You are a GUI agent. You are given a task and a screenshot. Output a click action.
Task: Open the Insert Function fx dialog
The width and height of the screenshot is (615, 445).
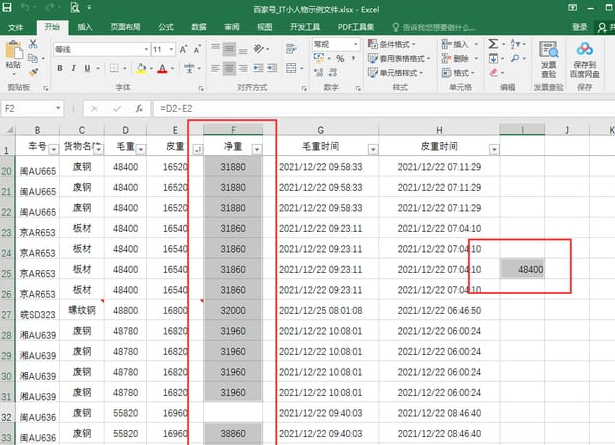click(x=139, y=109)
